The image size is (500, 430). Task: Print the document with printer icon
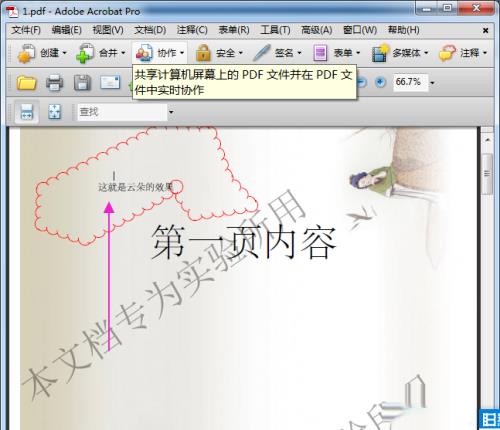pos(54,82)
